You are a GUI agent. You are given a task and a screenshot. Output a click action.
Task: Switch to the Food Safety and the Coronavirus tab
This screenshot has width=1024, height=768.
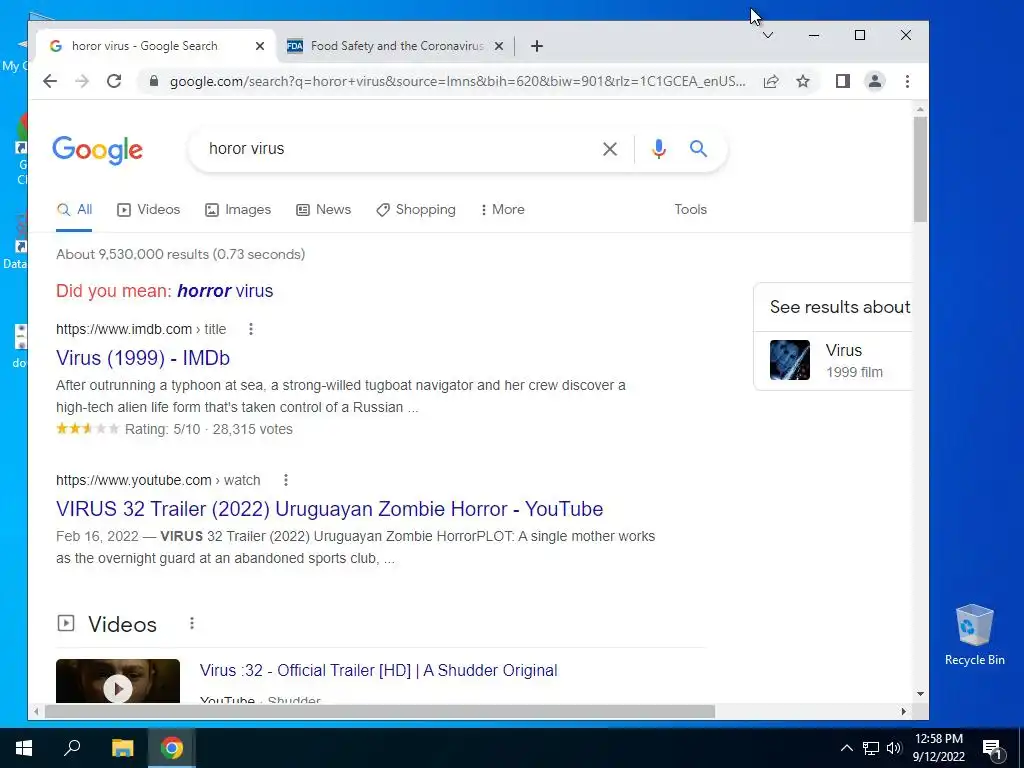pos(396,46)
